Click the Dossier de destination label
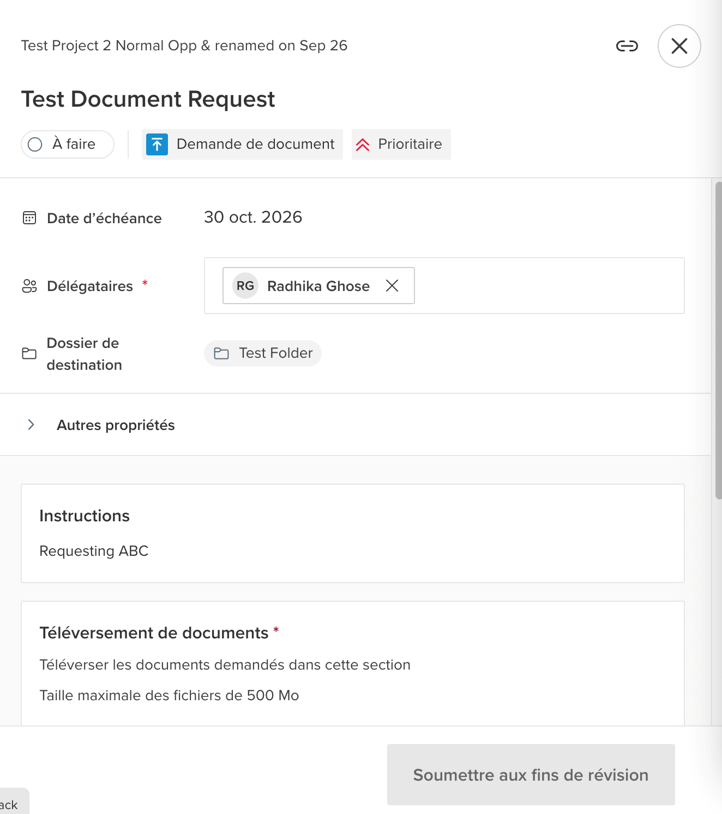This screenshot has height=814, width=722. (84, 354)
